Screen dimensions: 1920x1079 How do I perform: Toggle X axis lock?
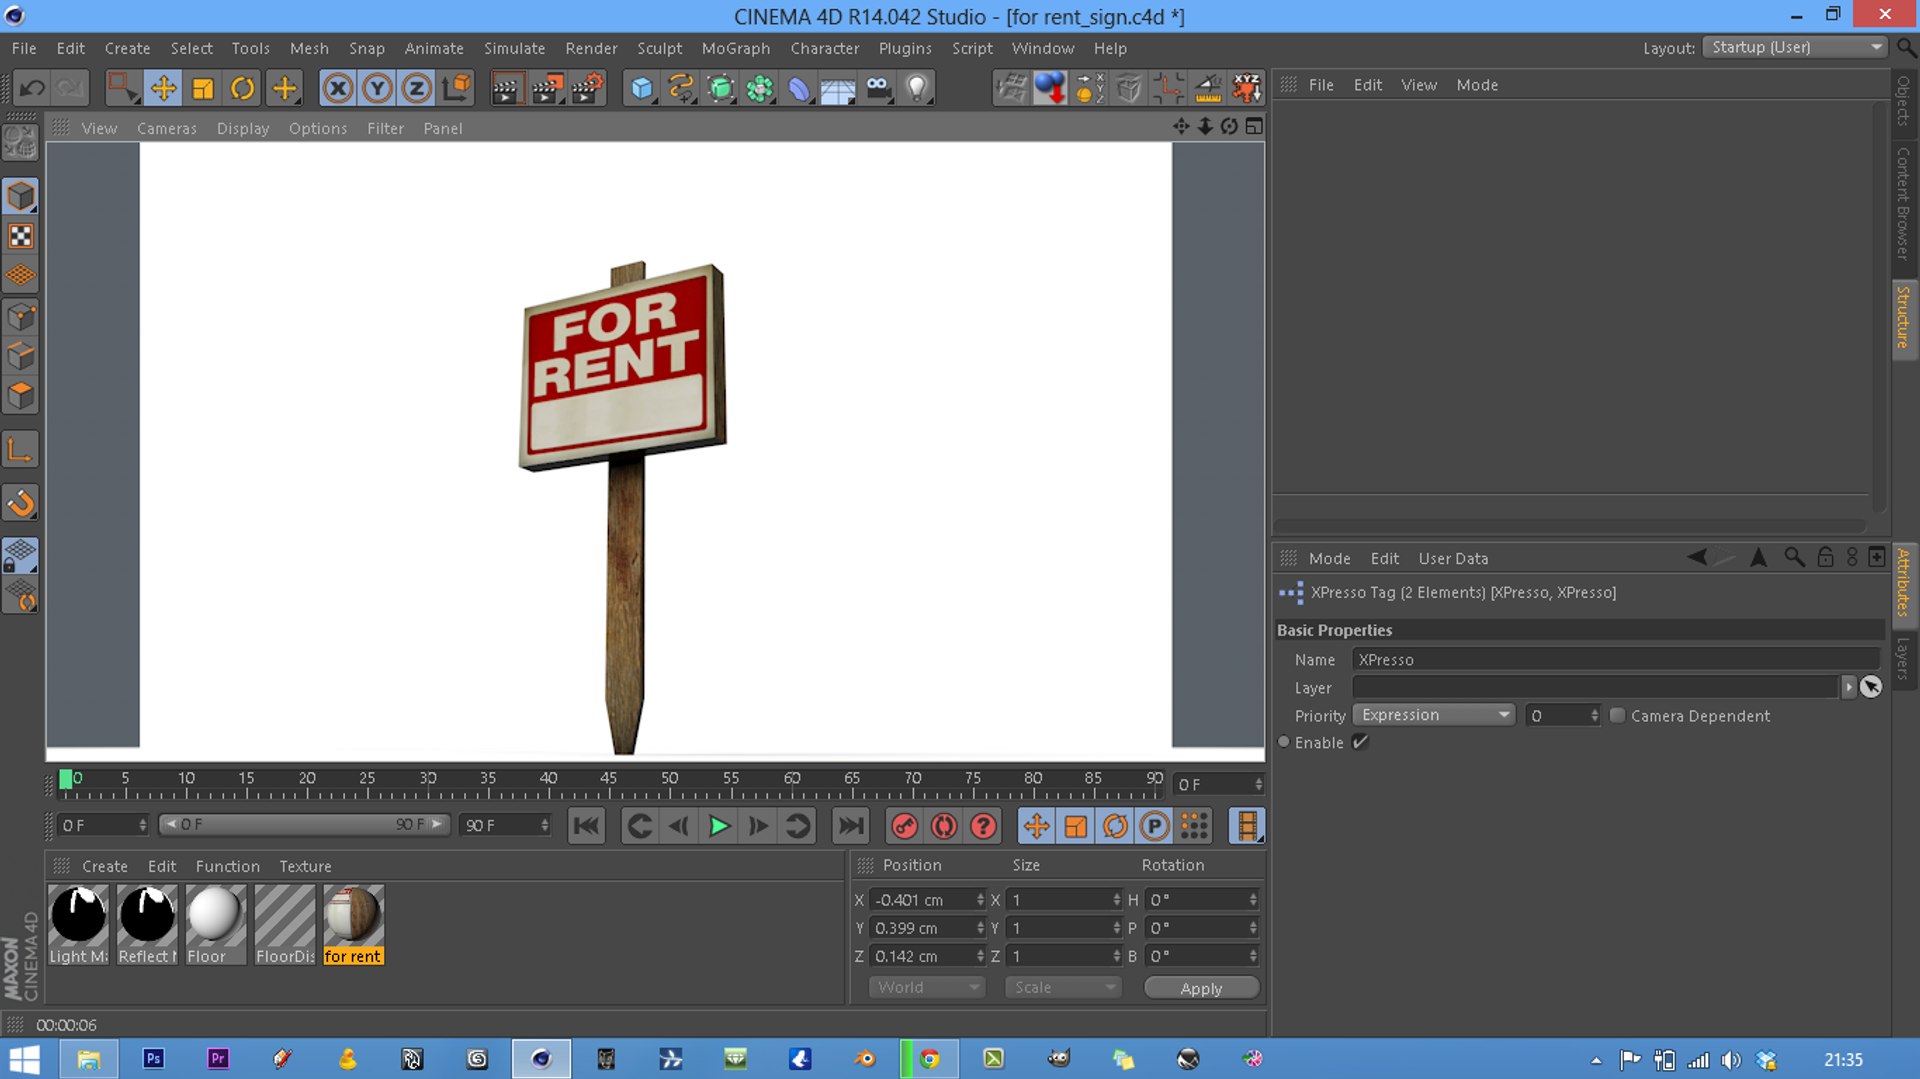[x=338, y=88]
